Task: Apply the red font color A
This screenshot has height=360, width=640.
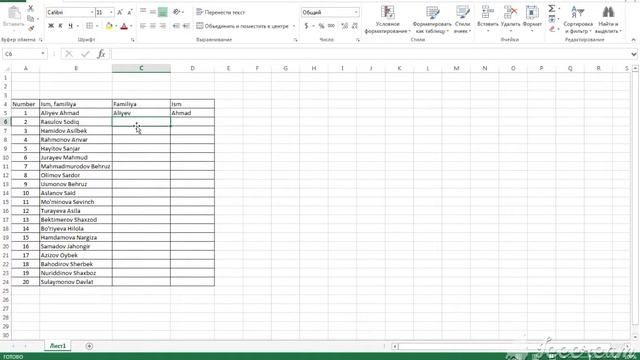Action: tap(124, 26)
